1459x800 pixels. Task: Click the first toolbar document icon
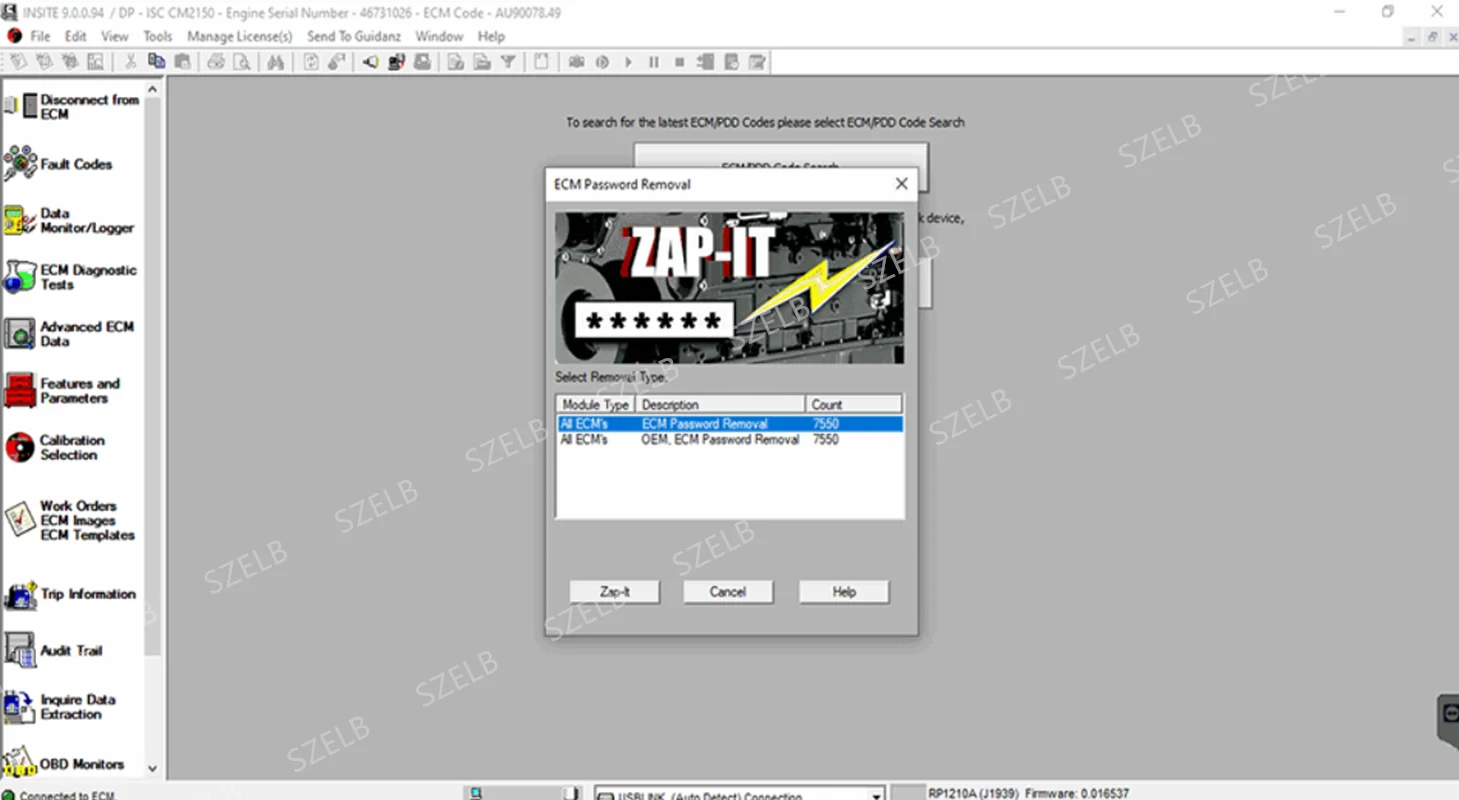[19, 62]
